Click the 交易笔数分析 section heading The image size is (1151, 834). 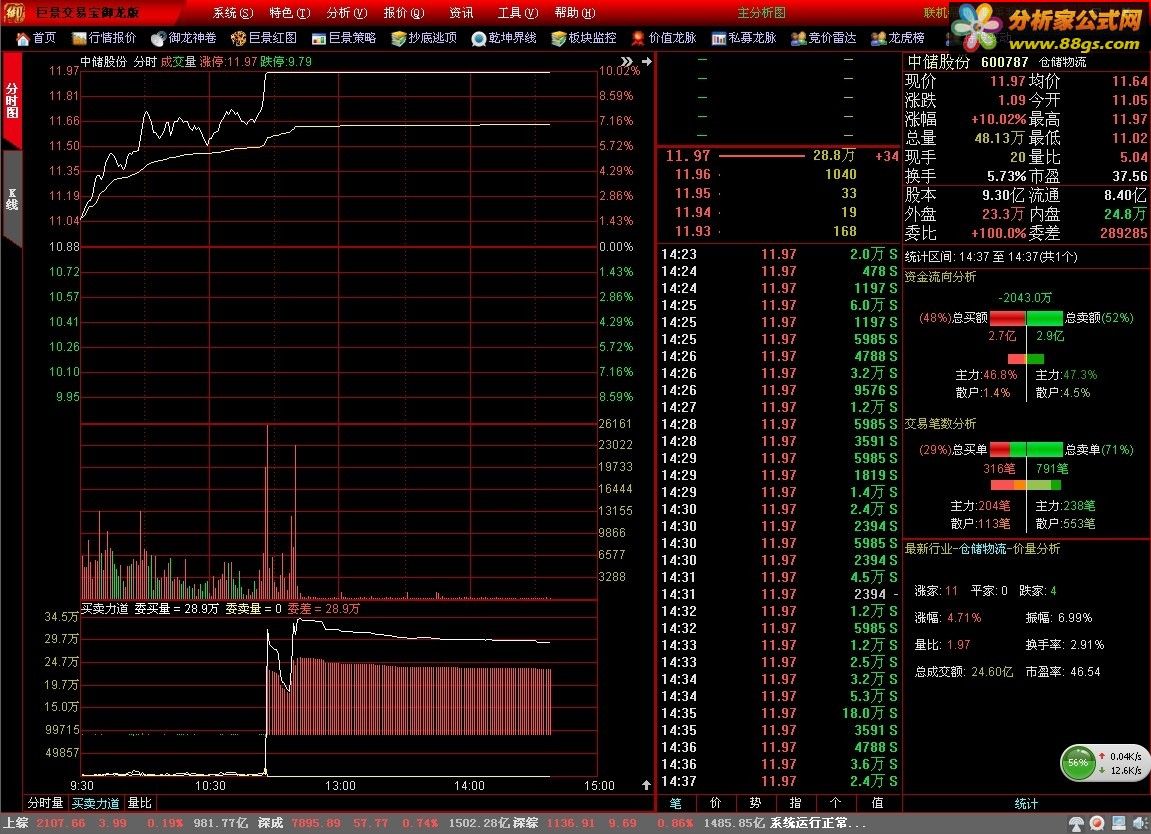[940, 424]
